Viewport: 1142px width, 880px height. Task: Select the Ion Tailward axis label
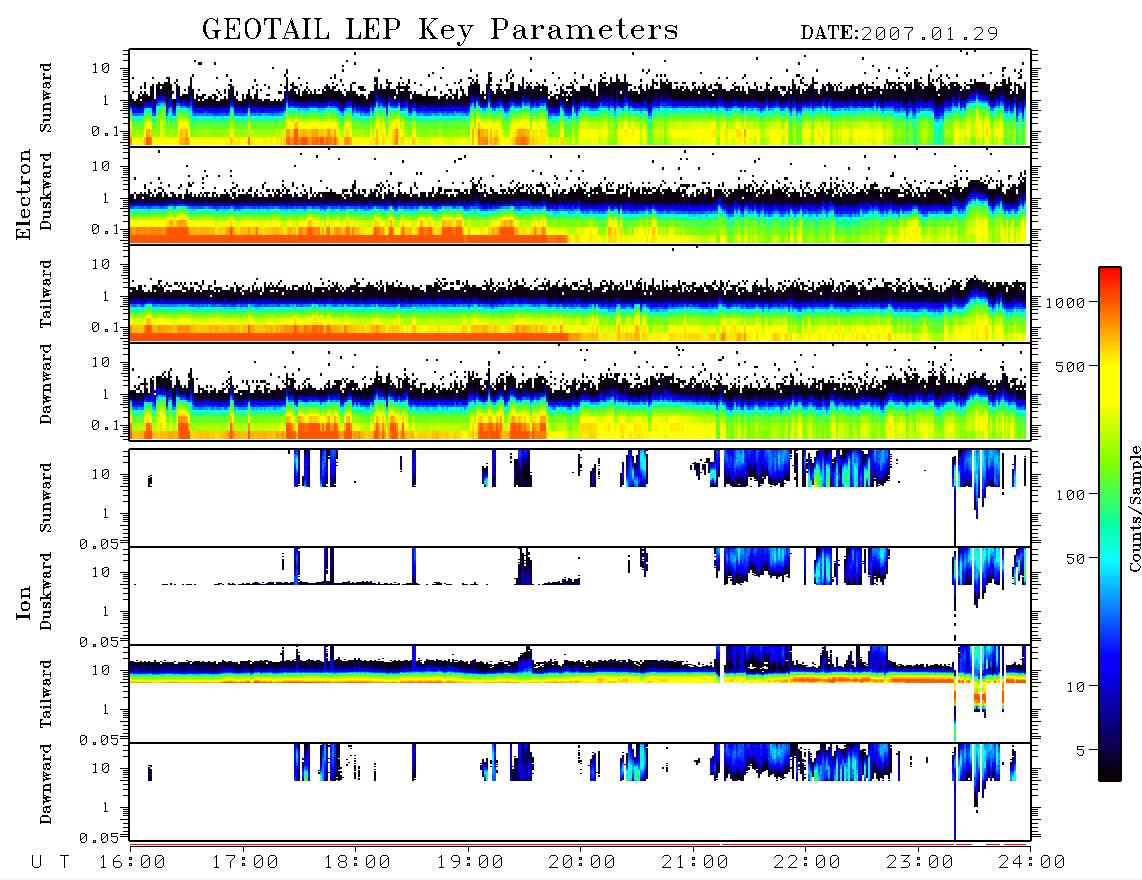click(x=46, y=694)
